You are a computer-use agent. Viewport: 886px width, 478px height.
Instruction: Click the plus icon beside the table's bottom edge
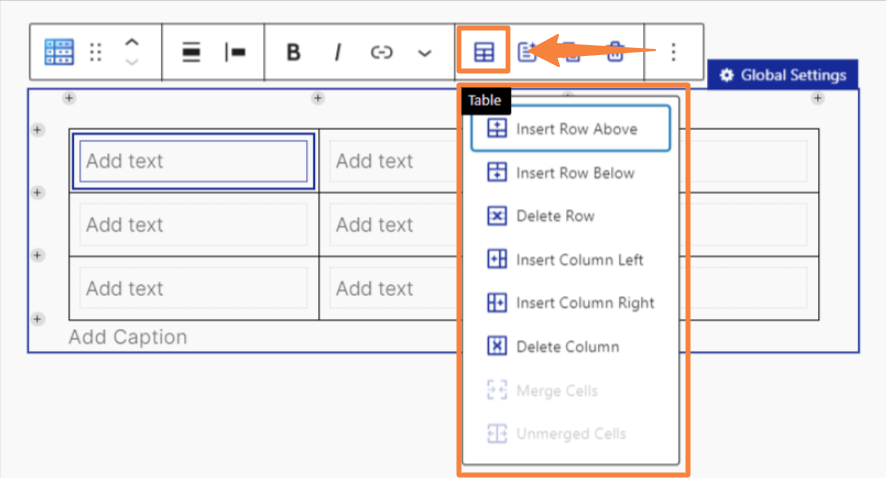[37, 319]
